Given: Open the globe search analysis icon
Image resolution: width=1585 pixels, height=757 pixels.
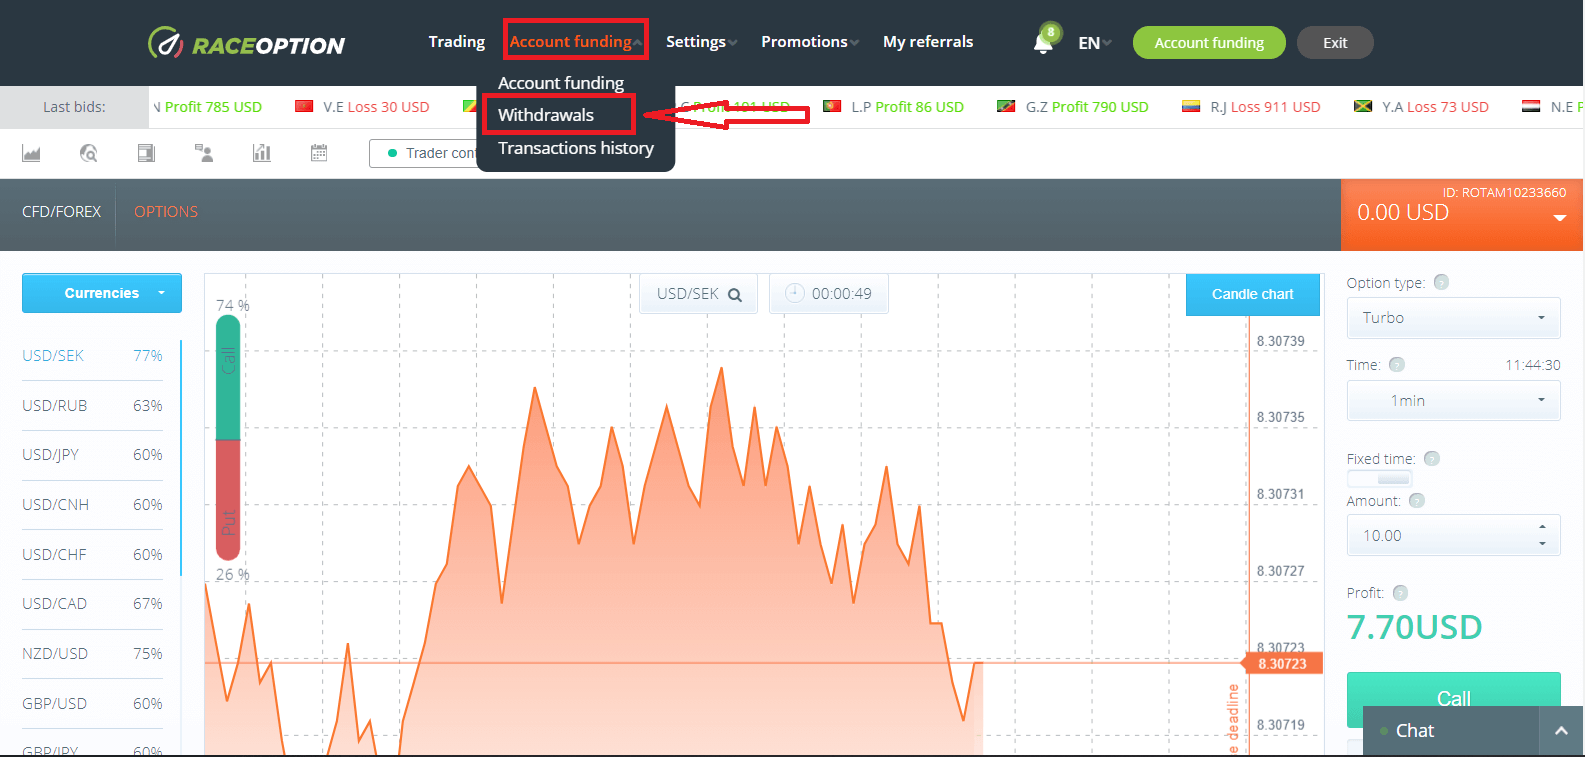Looking at the screenshot, I should tap(88, 153).
